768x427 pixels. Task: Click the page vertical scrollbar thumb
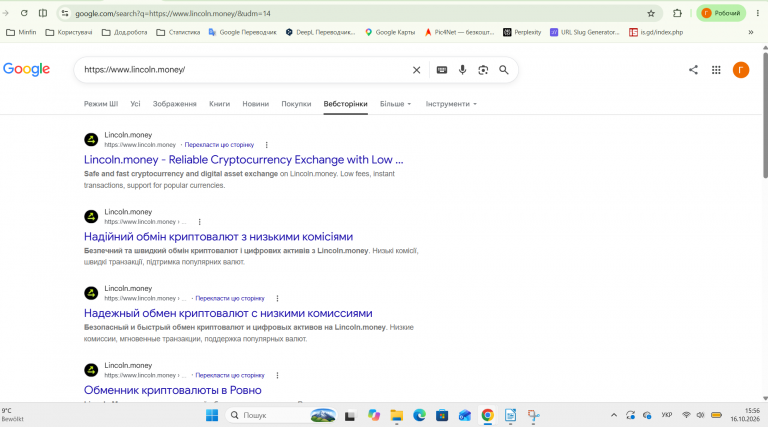(765, 115)
